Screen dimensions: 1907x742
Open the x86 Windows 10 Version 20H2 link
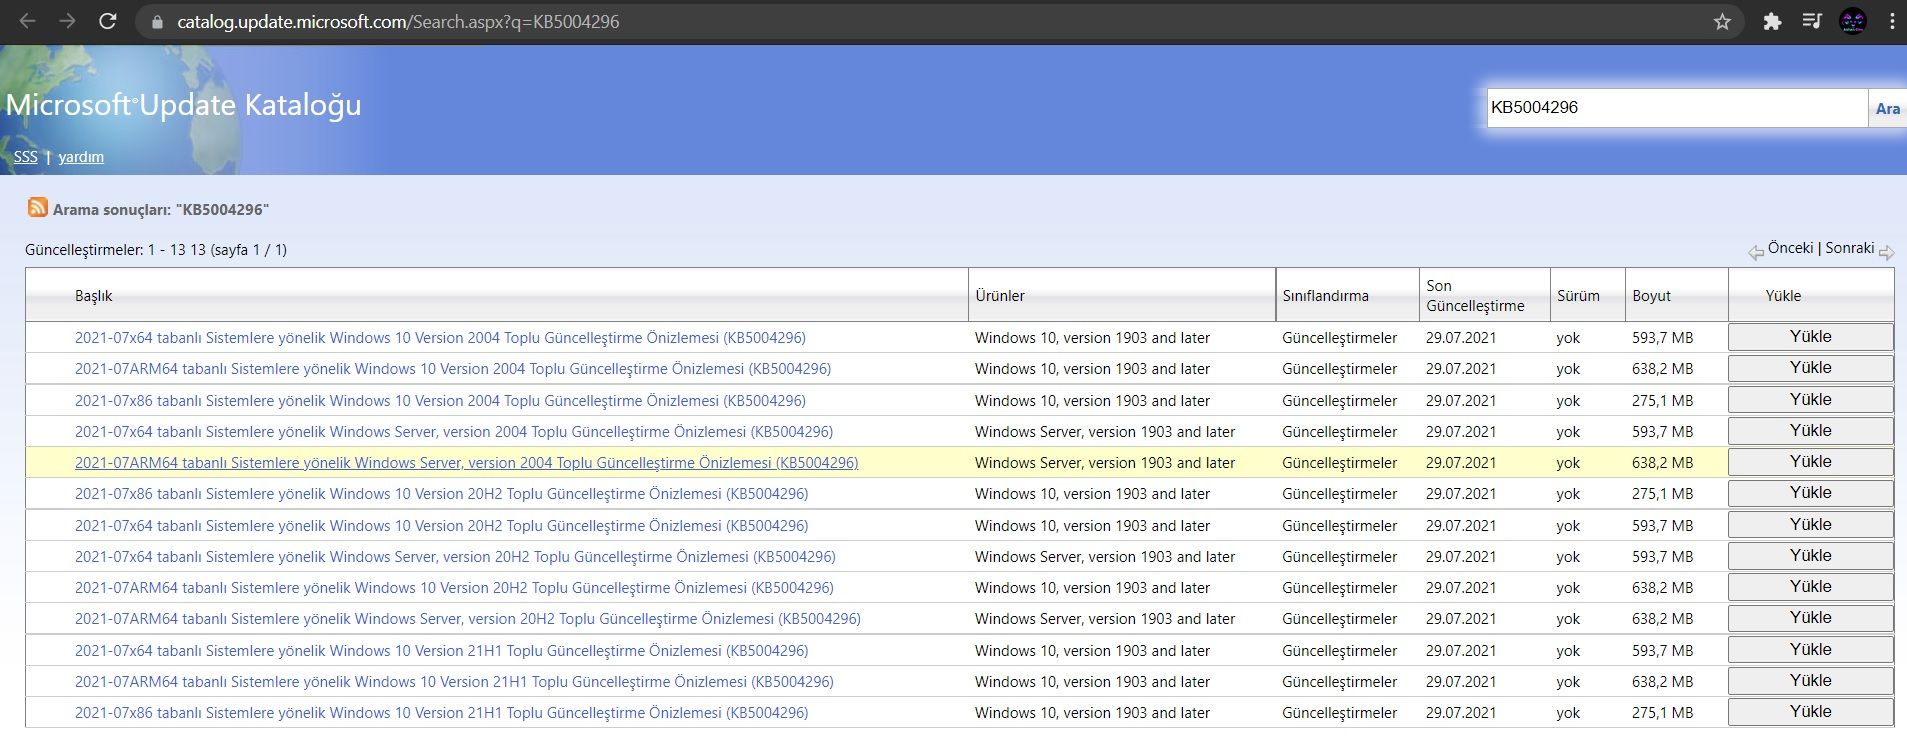click(x=441, y=494)
